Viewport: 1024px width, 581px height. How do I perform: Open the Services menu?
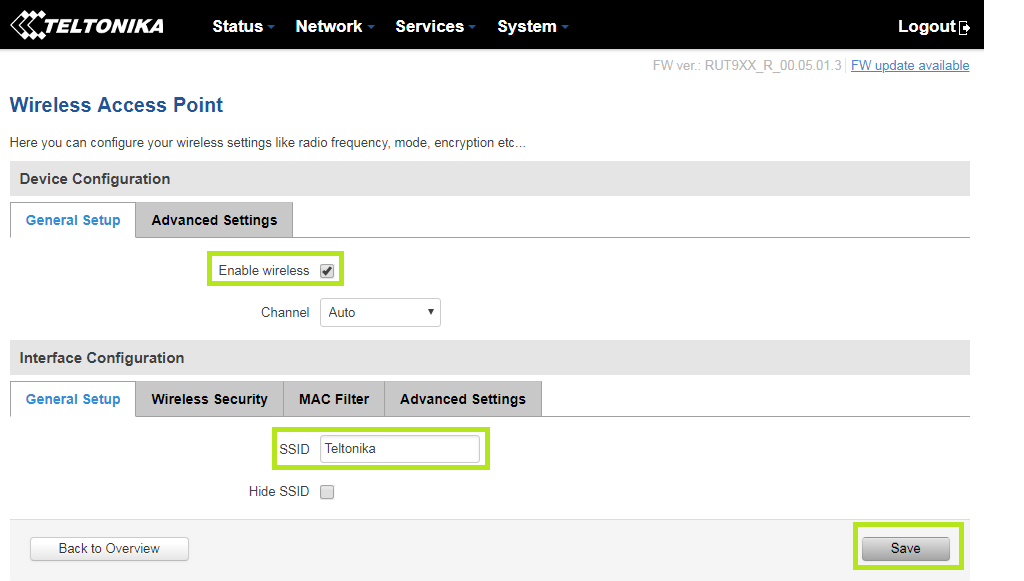tap(435, 27)
